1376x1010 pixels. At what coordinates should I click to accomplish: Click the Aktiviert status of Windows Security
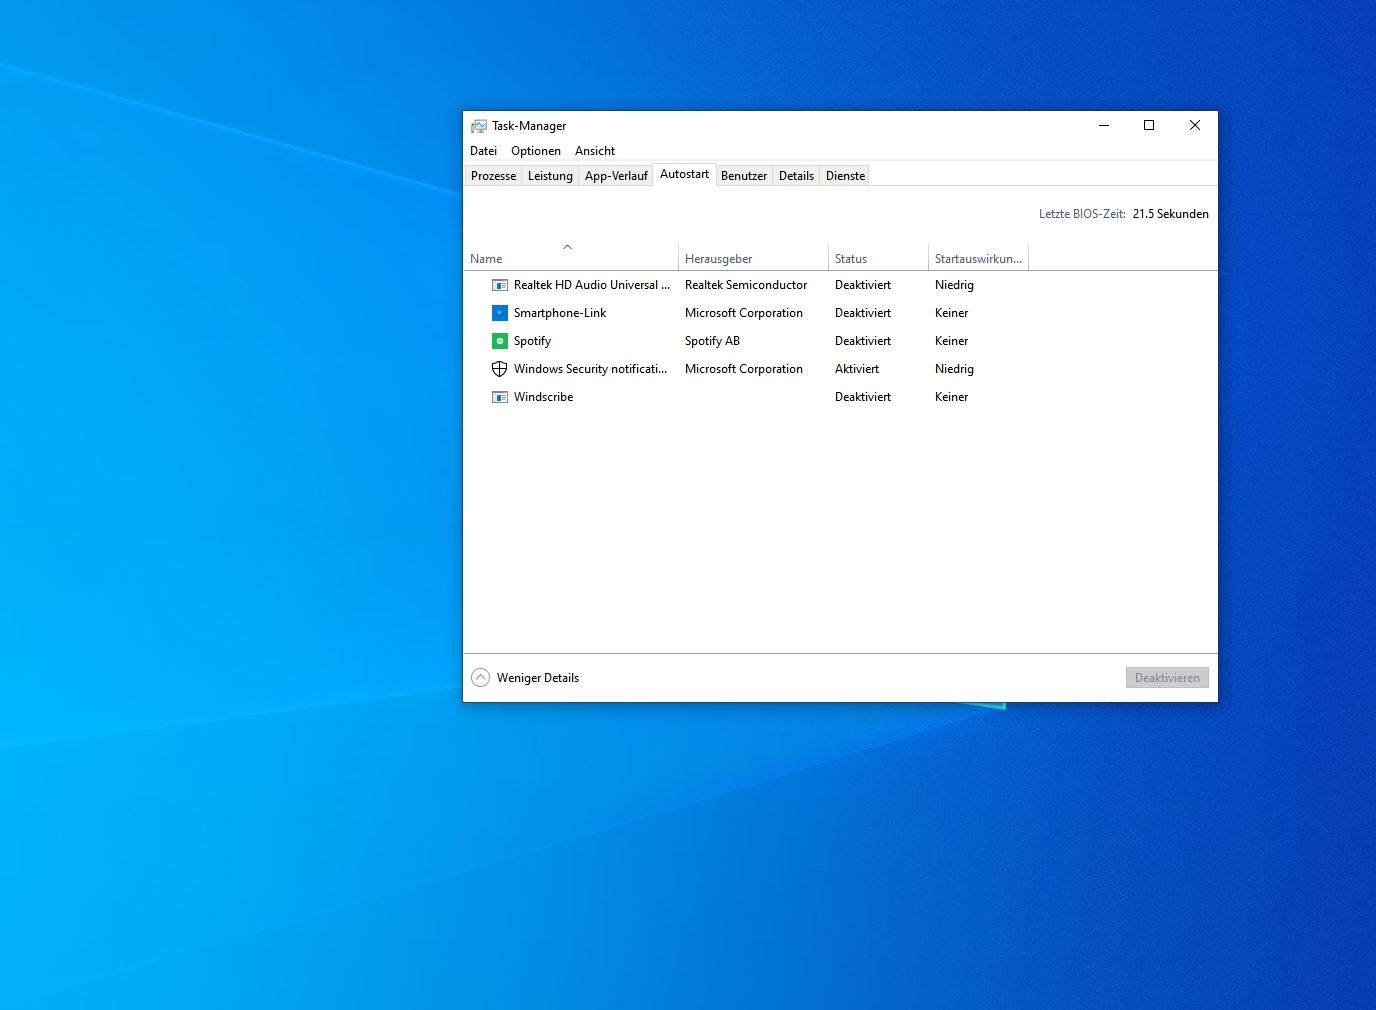tap(857, 369)
